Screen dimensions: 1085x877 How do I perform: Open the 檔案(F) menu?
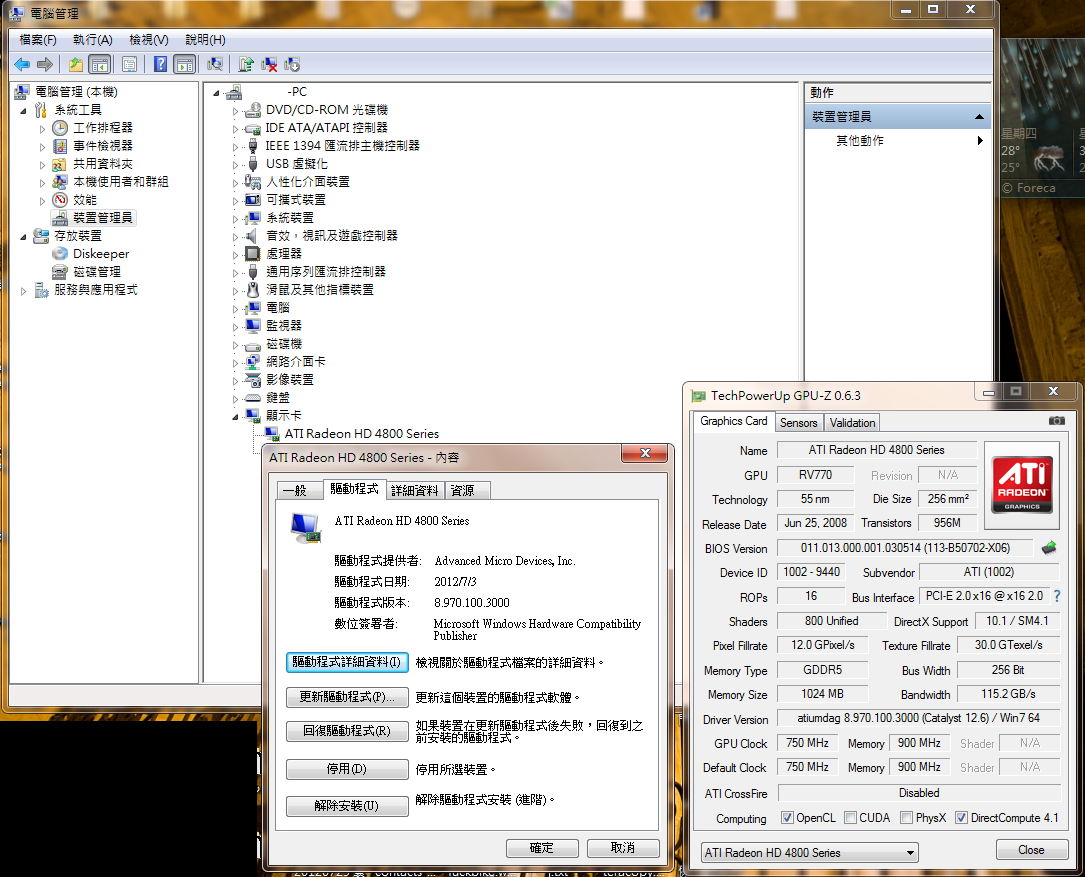coord(38,40)
